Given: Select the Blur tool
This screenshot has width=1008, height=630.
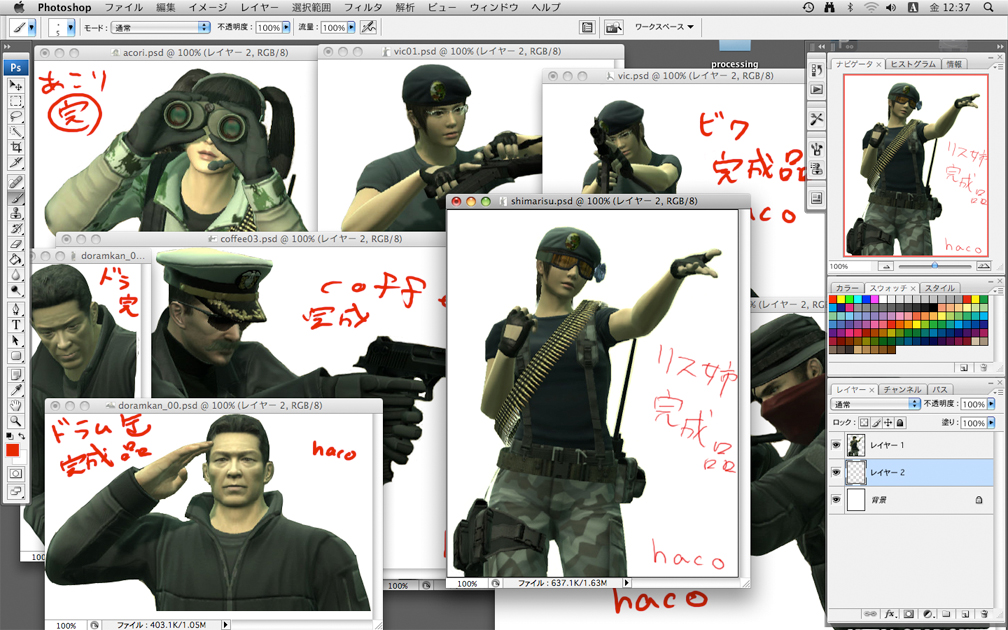Looking at the screenshot, I should [15, 274].
